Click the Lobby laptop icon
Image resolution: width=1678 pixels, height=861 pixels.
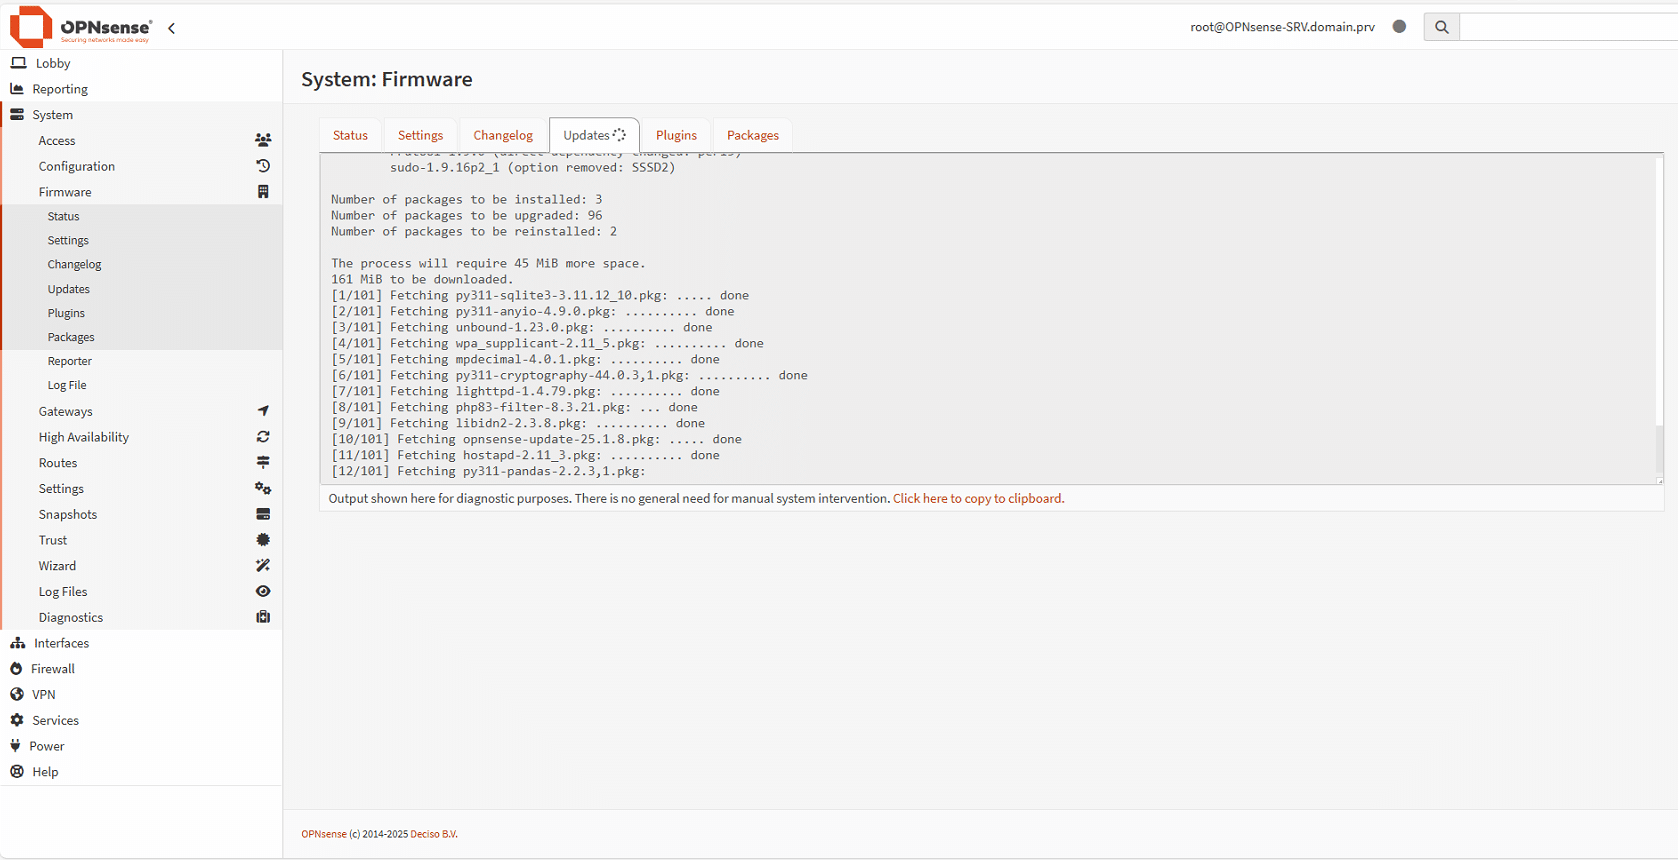[18, 63]
